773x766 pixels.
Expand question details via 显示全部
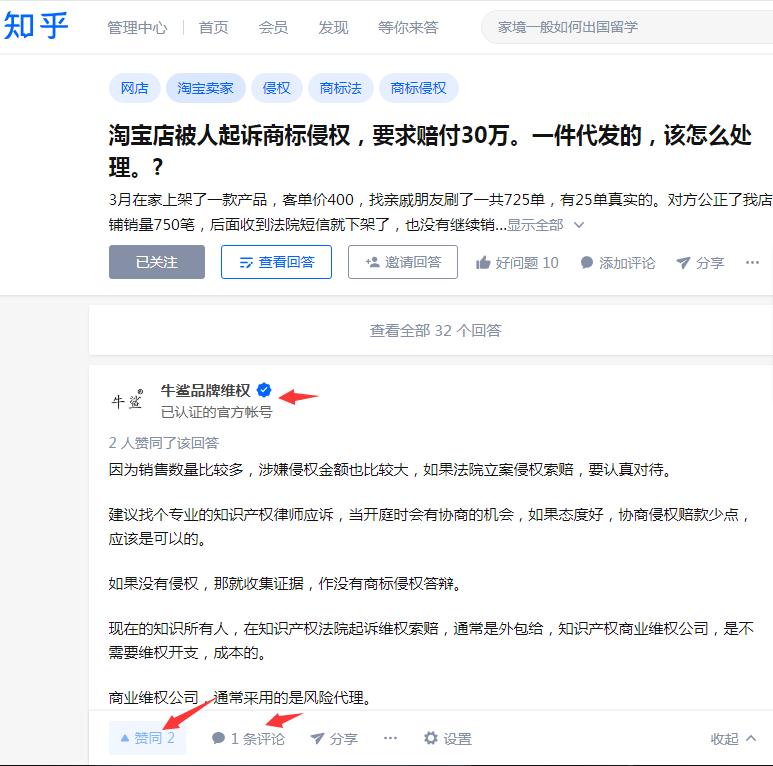click(x=545, y=225)
